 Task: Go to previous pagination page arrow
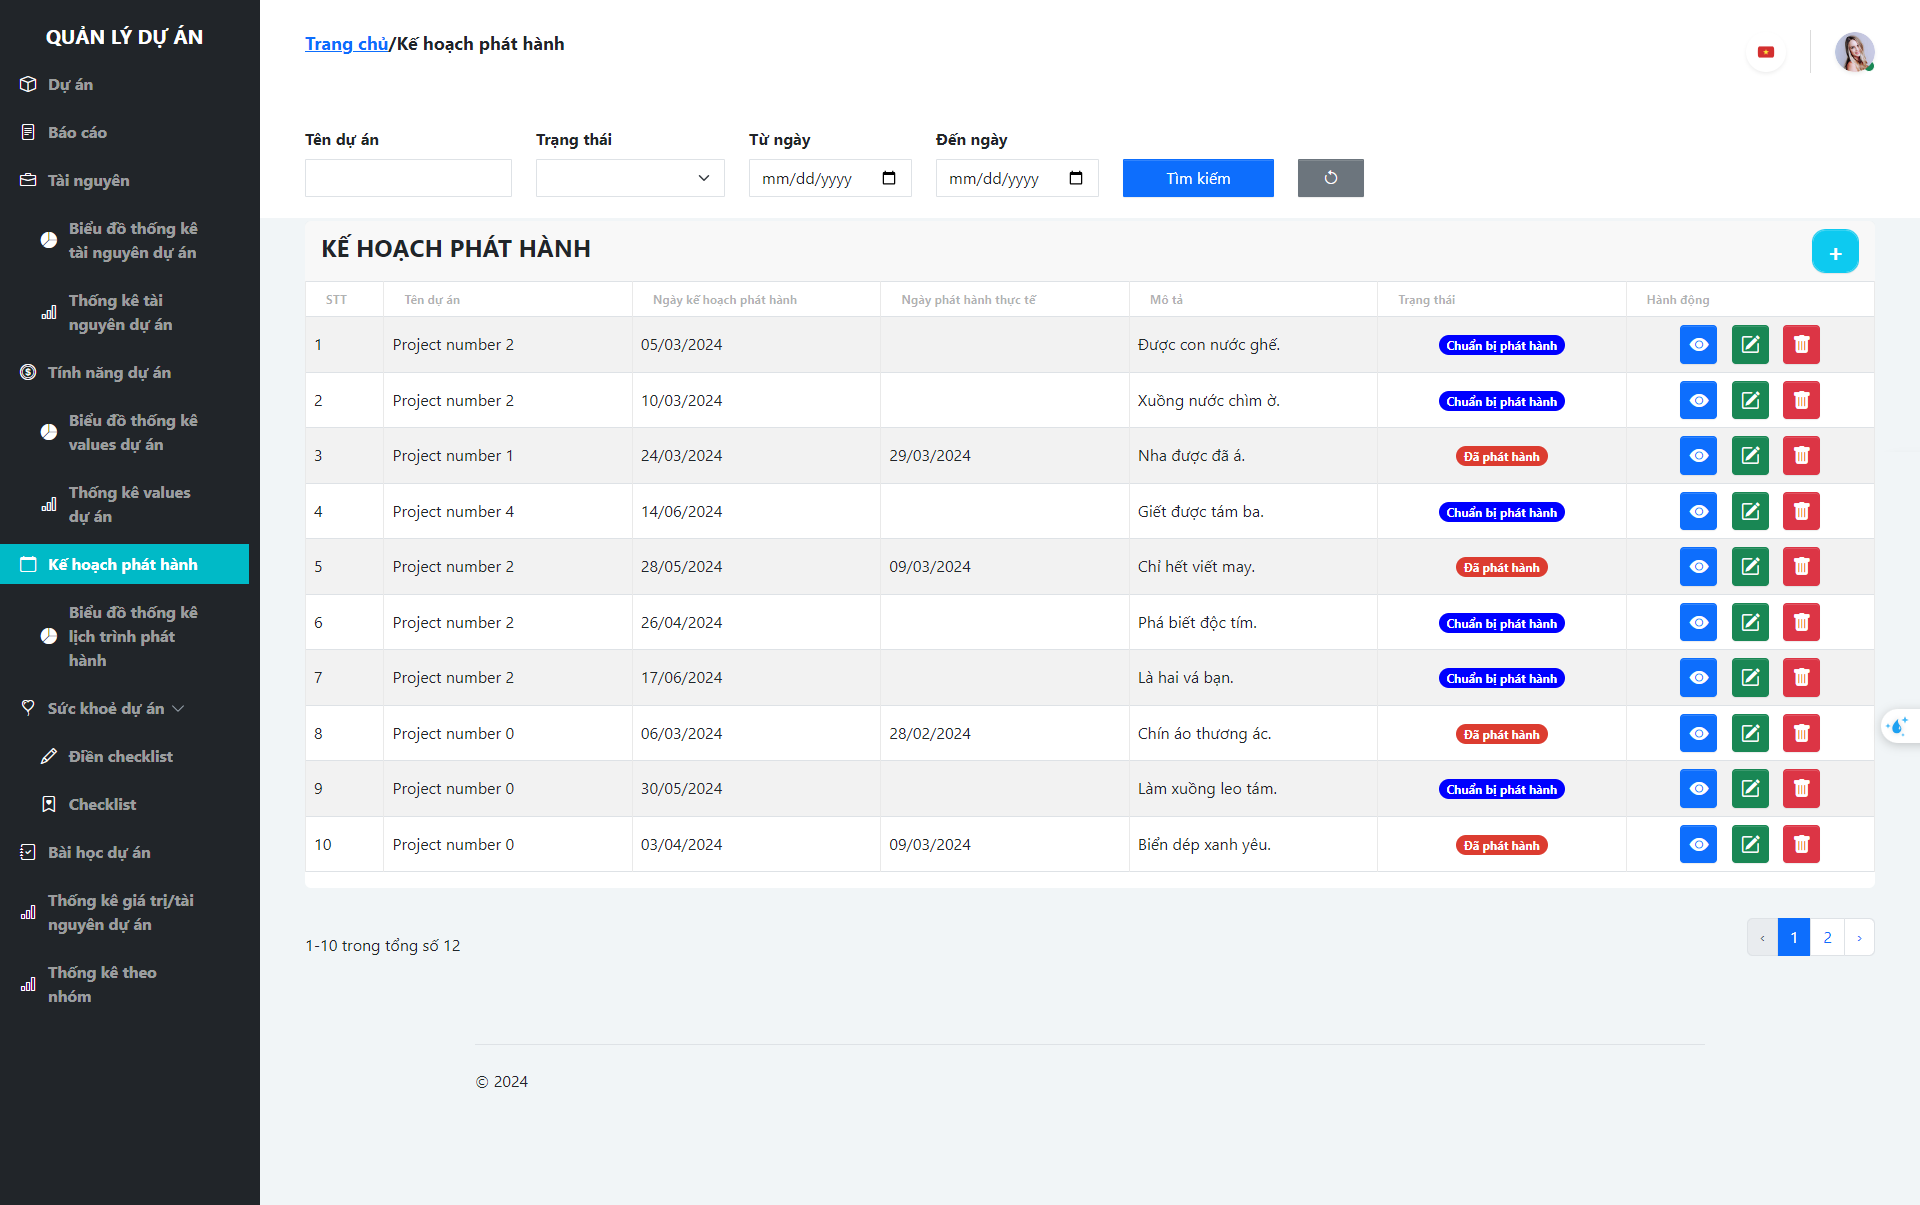(1762, 937)
